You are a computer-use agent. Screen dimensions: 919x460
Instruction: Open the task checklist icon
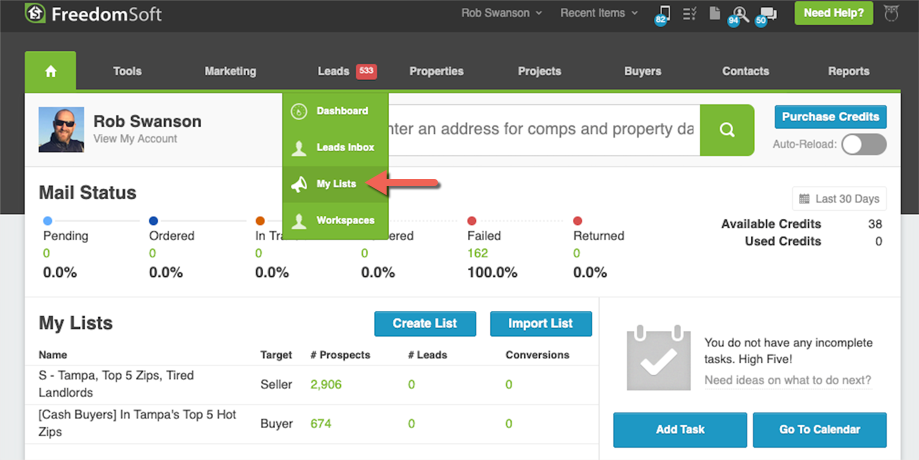pos(689,13)
